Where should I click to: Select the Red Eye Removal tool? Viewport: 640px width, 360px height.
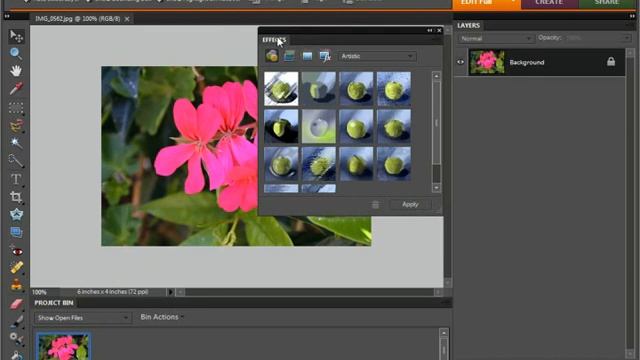[x=16, y=251]
